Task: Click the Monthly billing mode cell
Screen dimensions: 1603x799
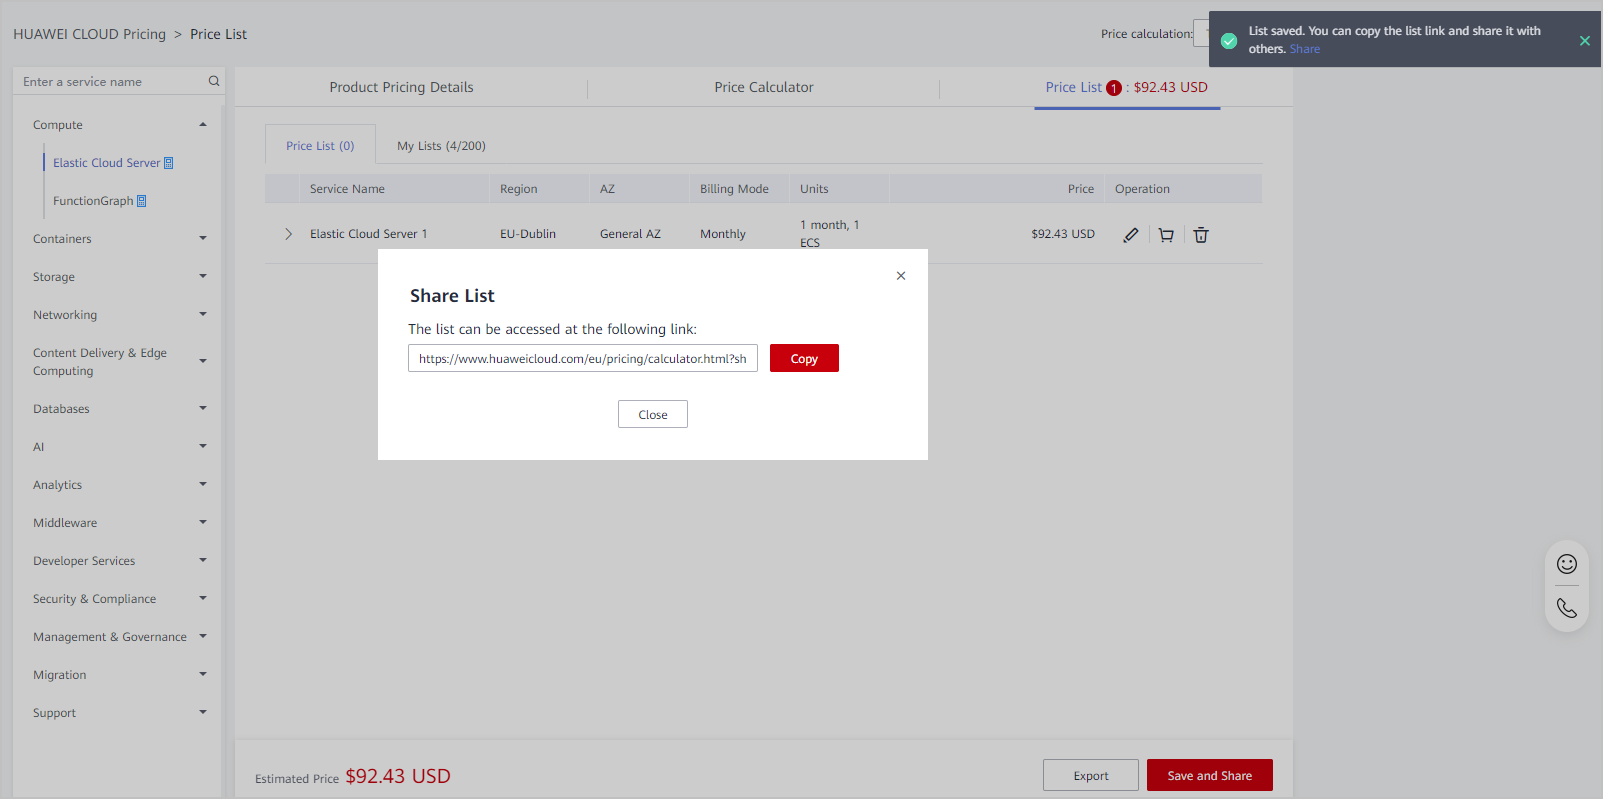Action: tap(723, 234)
